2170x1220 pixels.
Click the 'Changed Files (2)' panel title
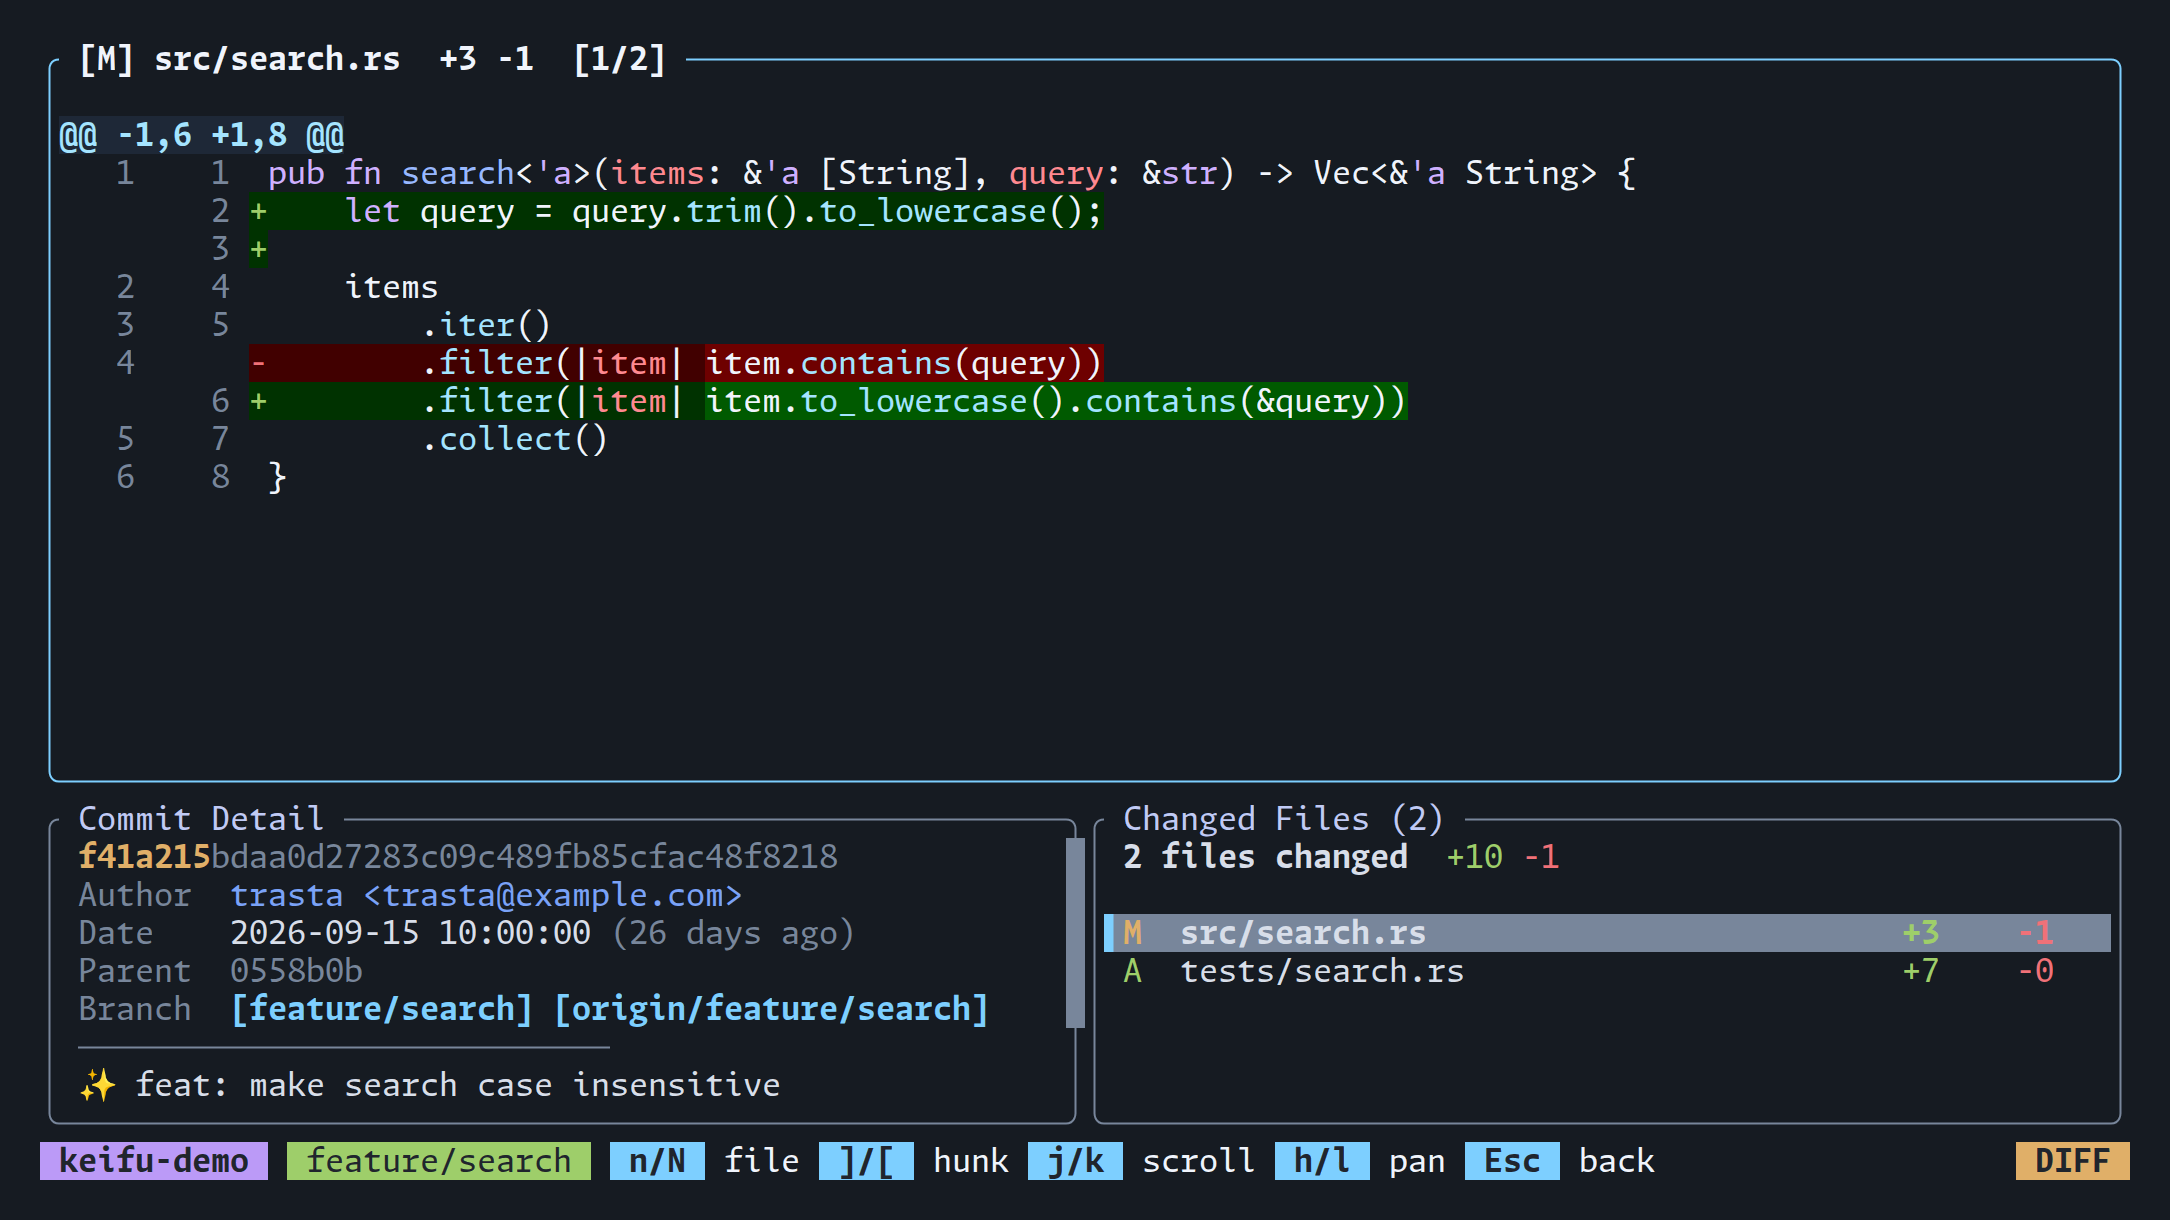pos(1284,819)
